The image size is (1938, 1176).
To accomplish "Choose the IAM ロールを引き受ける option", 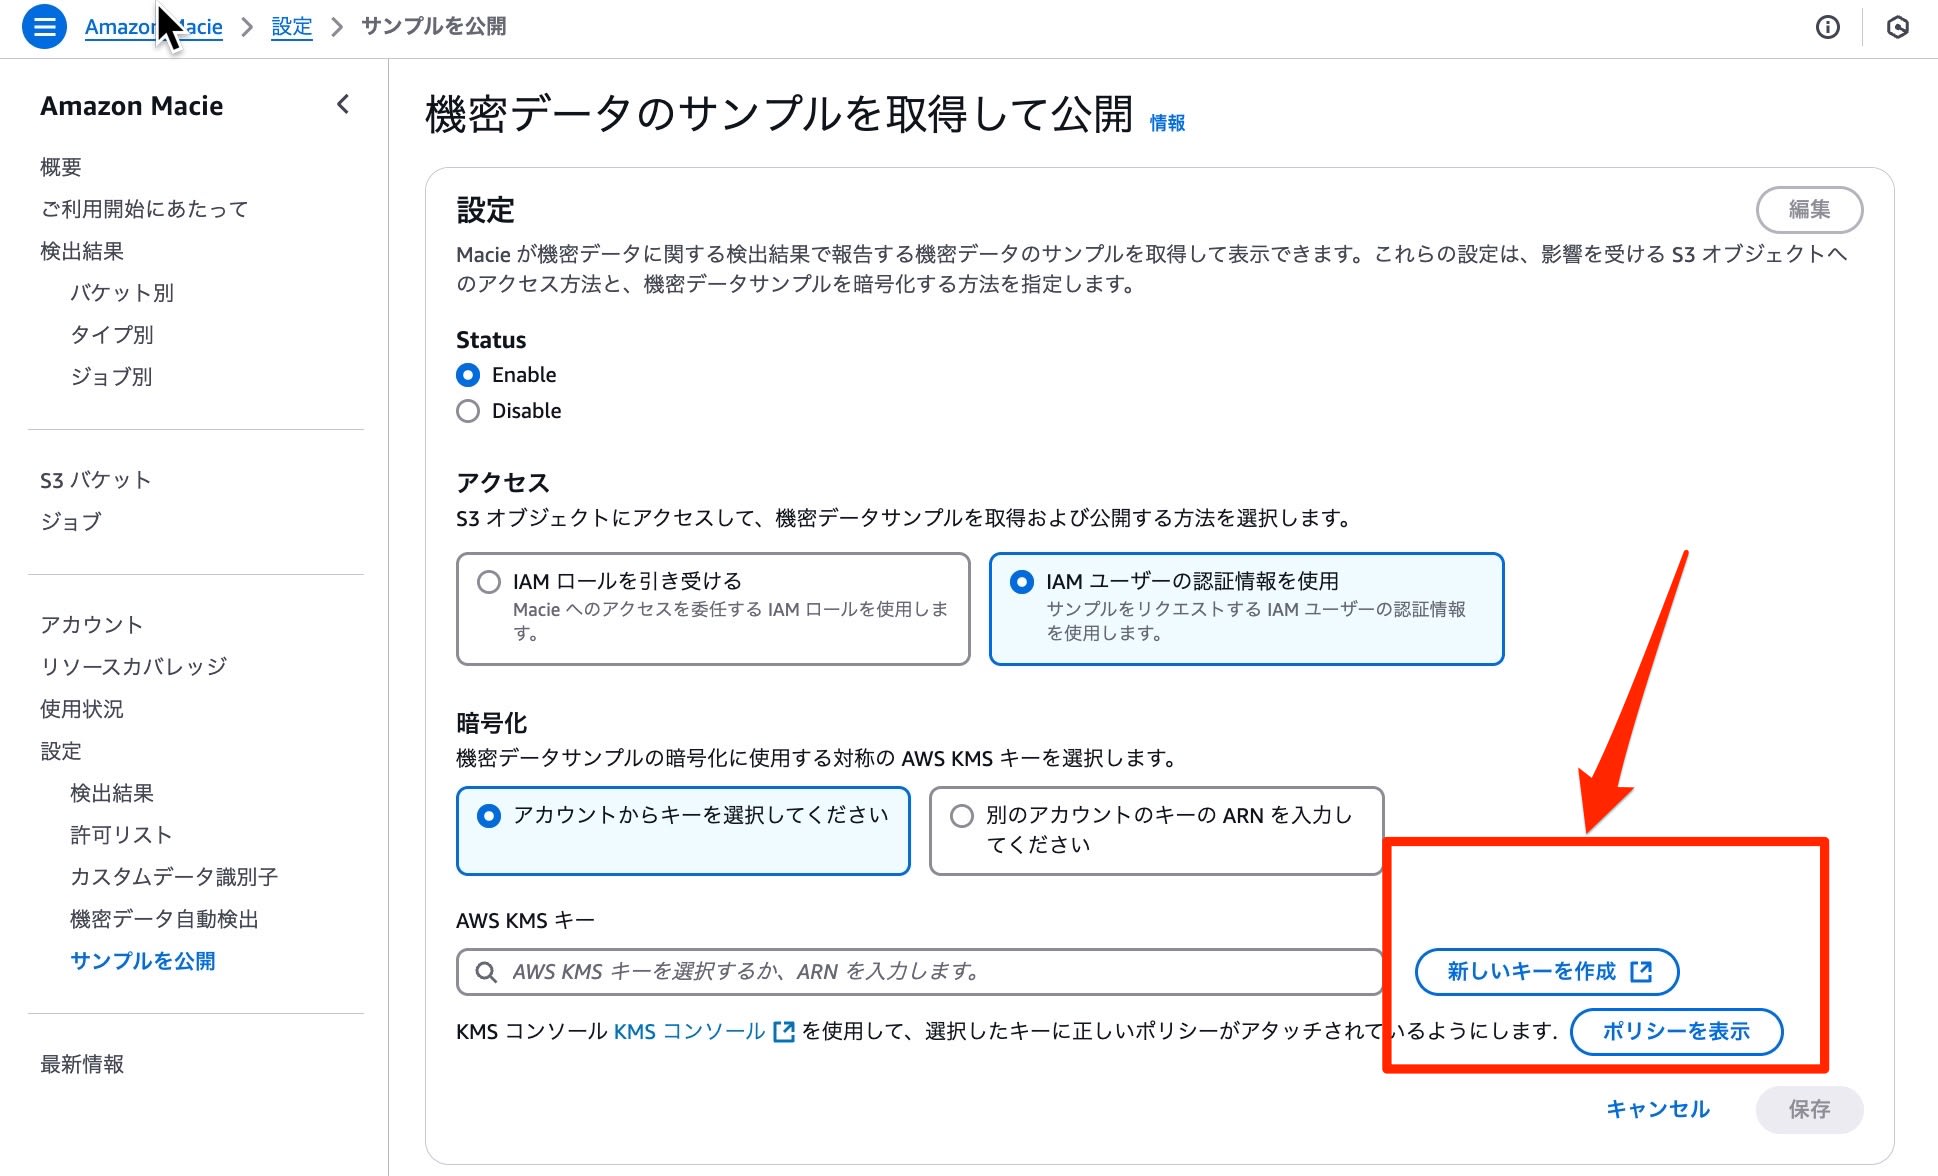I will pos(713,609).
